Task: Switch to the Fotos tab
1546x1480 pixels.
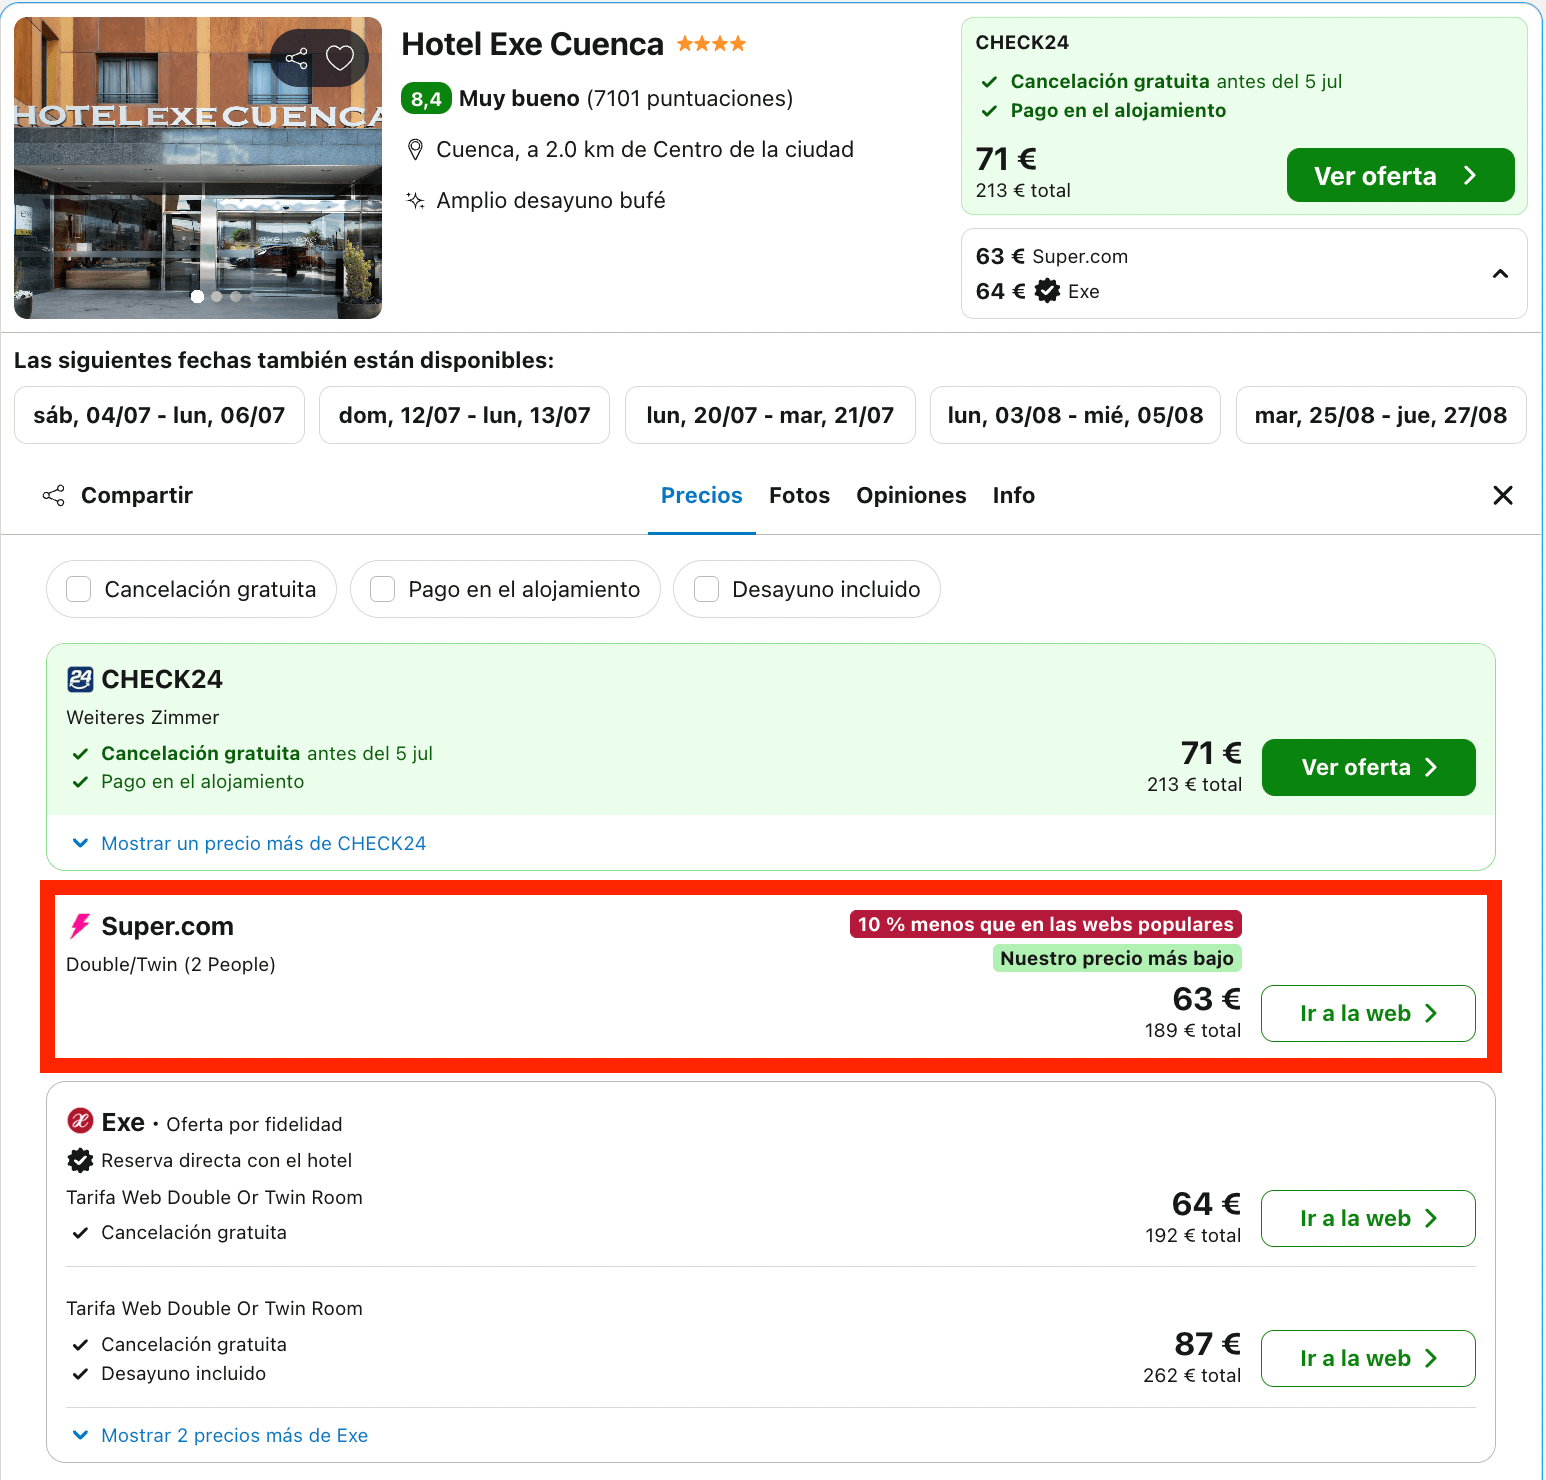Action: pyautogui.click(x=799, y=495)
